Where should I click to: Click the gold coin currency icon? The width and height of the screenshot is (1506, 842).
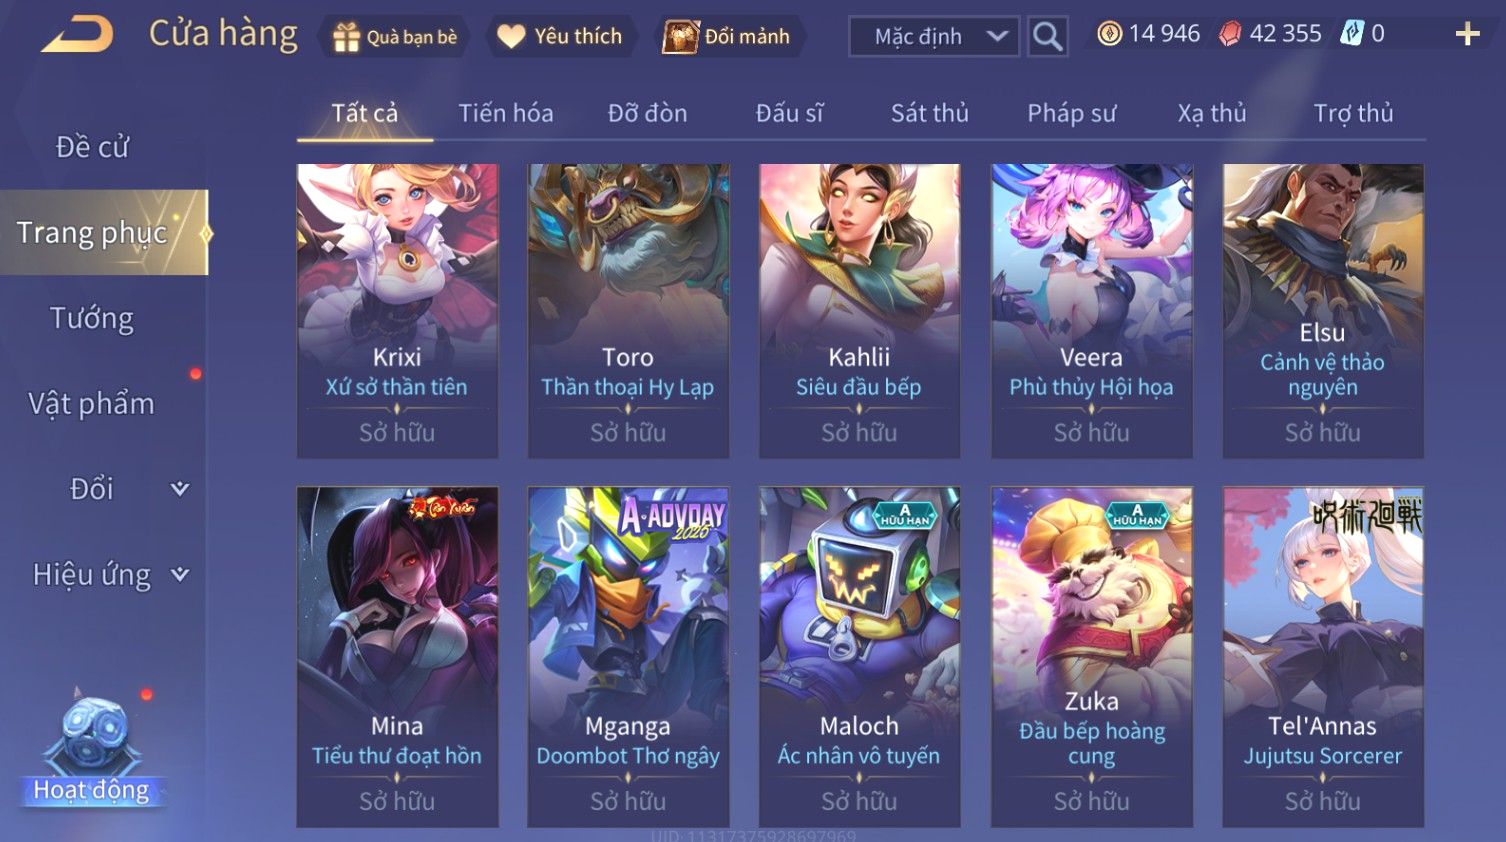[1109, 34]
